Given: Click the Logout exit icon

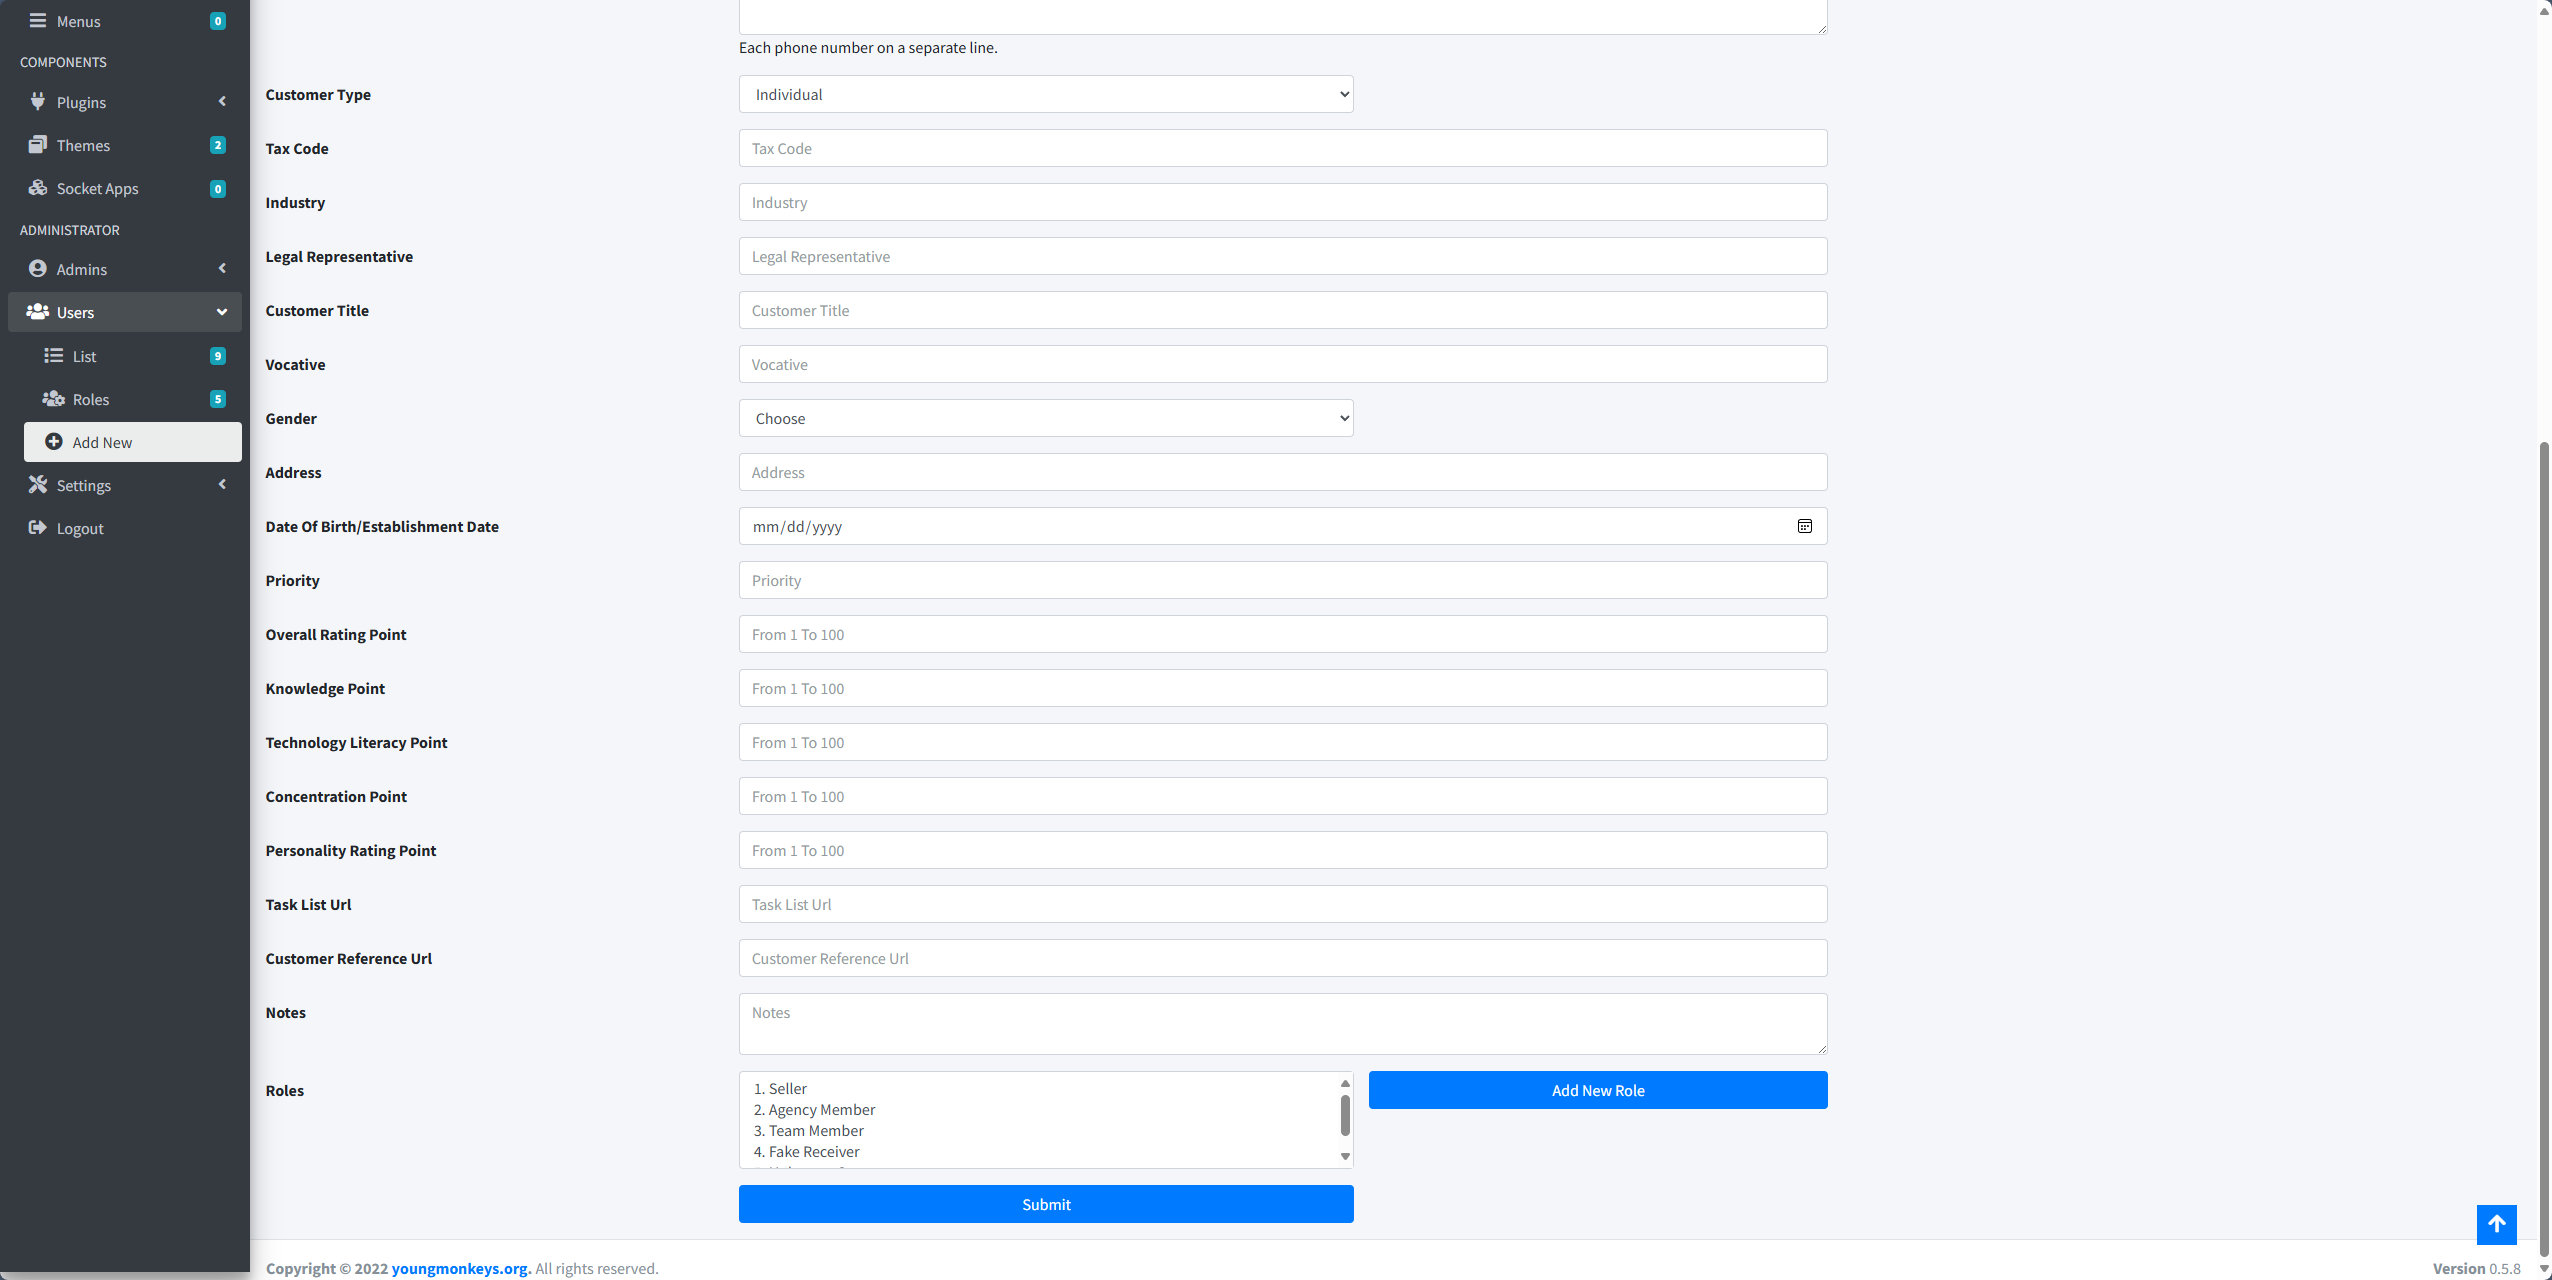Looking at the screenshot, I should coord(38,527).
